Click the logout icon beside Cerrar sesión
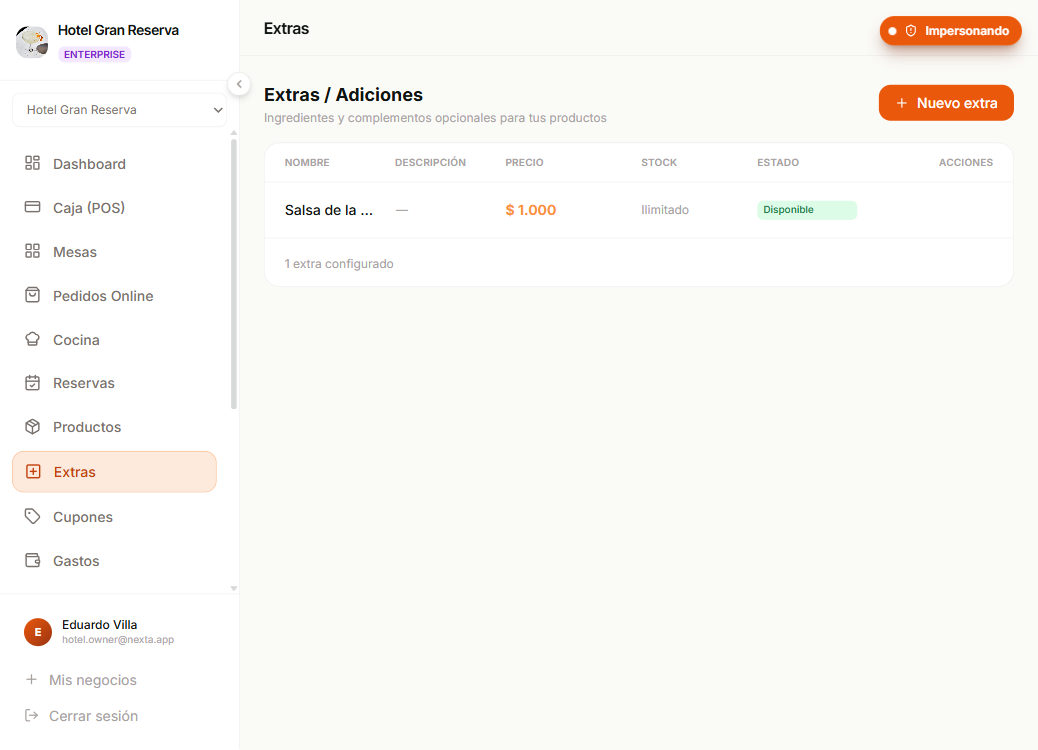This screenshot has height=750, width=1038. (31, 715)
